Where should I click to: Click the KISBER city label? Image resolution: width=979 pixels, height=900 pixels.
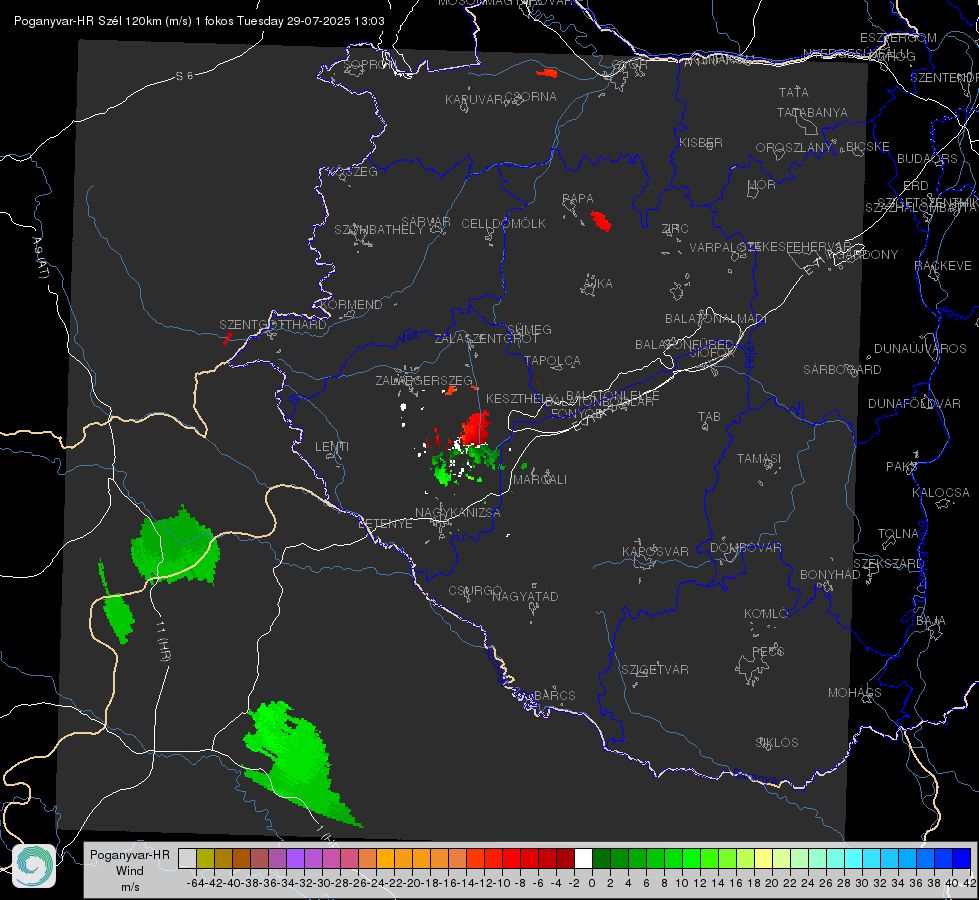tap(701, 143)
